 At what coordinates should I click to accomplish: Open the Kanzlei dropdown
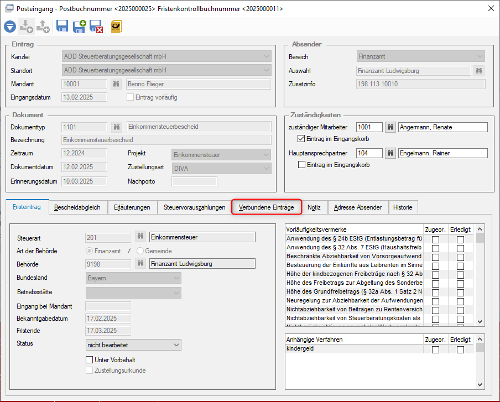[x=167, y=56]
